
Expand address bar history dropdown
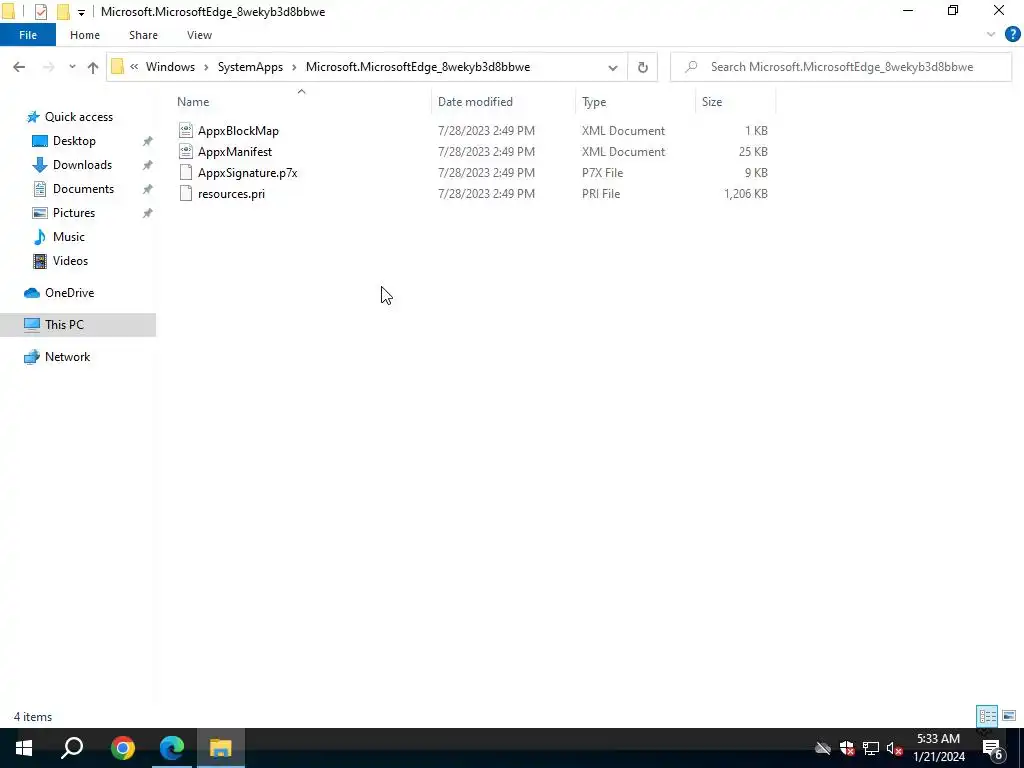pyautogui.click(x=613, y=67)
